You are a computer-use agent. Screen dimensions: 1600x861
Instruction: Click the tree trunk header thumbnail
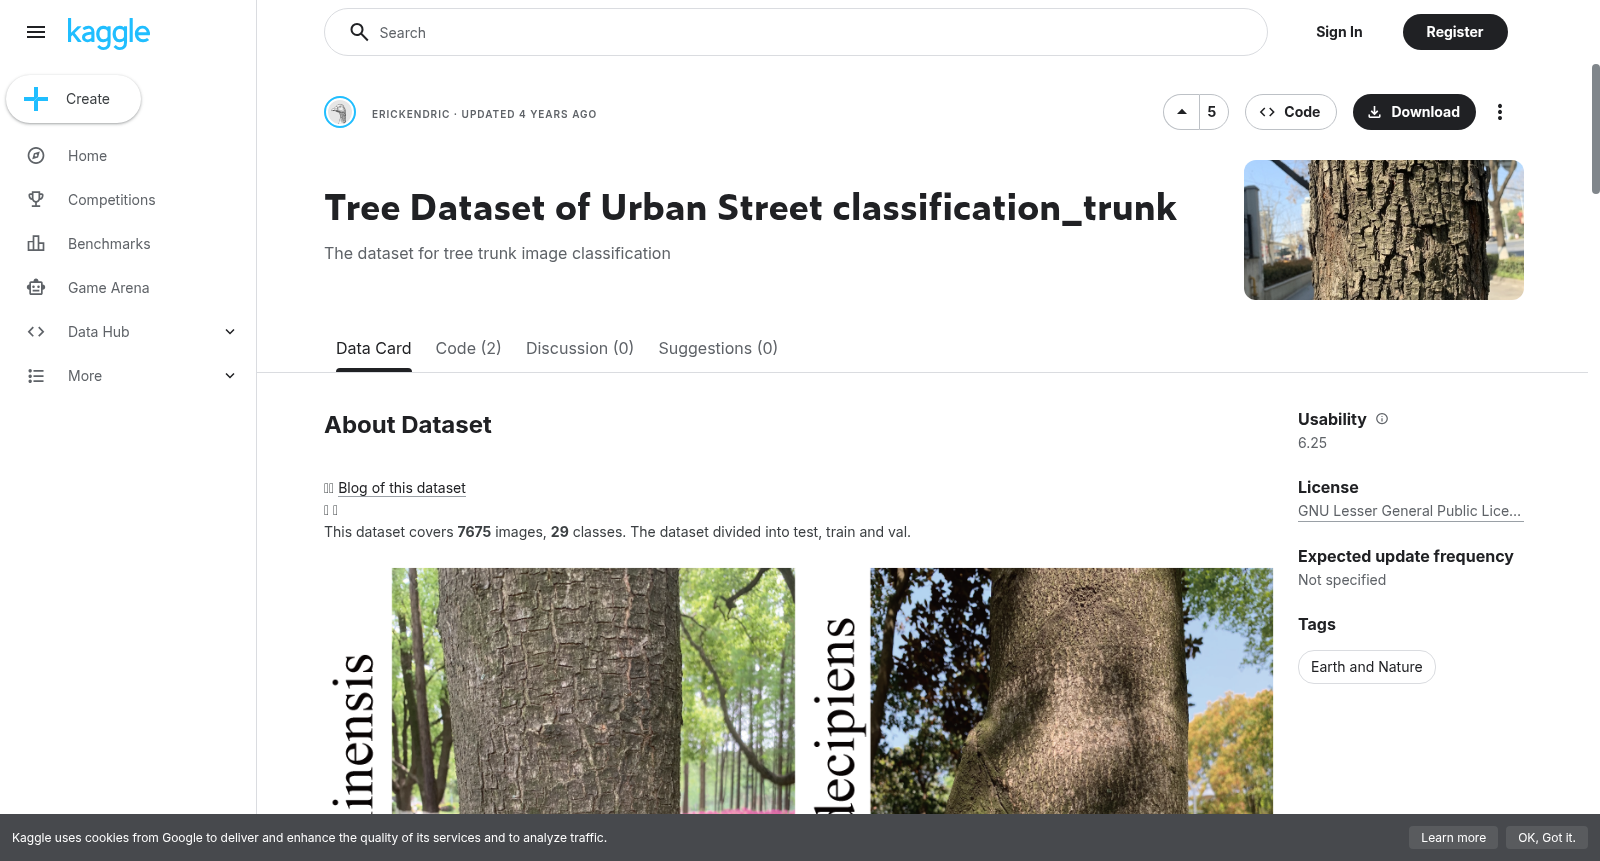coord(1384,230)
